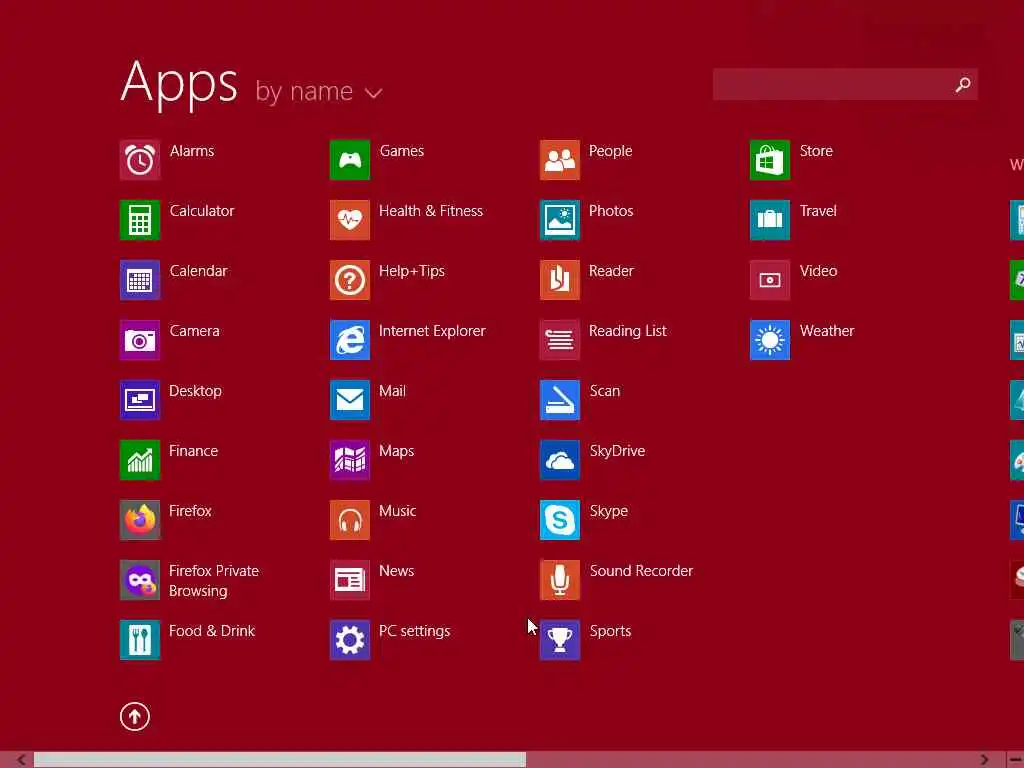The image size is (1024, 768).
Task: Launch the Music headphones icon
Action: click(350, 520)
